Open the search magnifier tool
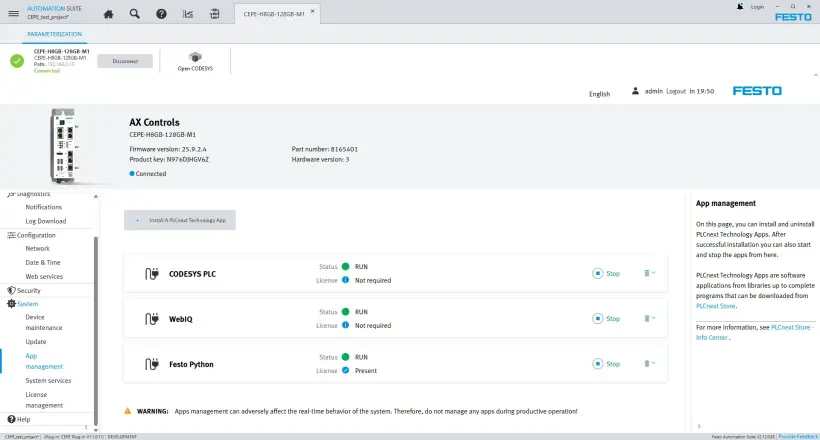 tap(135, 14)
